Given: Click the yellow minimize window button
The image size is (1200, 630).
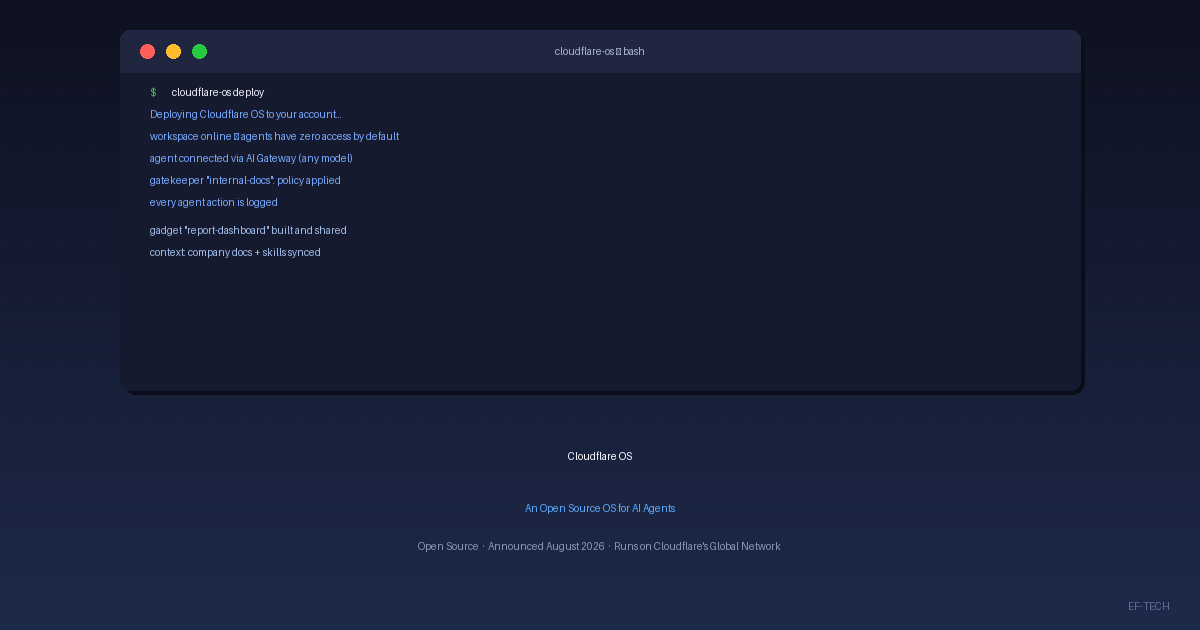Looking at the screenshot, I should click(x=173, y=51).
